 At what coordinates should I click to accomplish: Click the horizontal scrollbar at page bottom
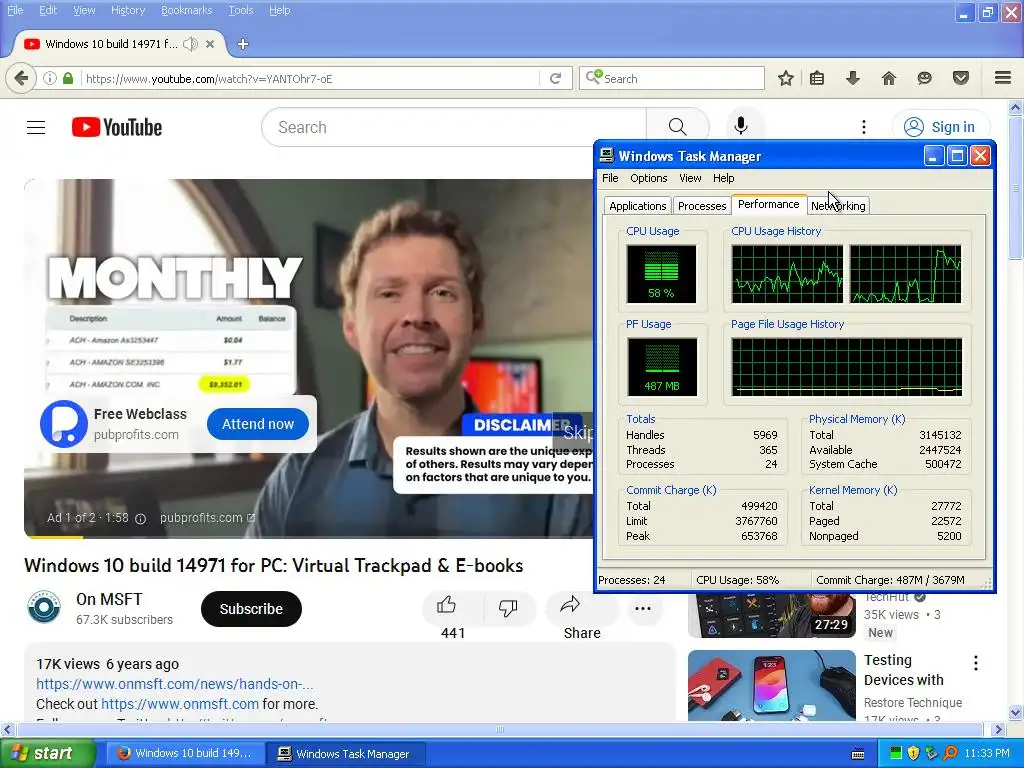tap(500, 729)
